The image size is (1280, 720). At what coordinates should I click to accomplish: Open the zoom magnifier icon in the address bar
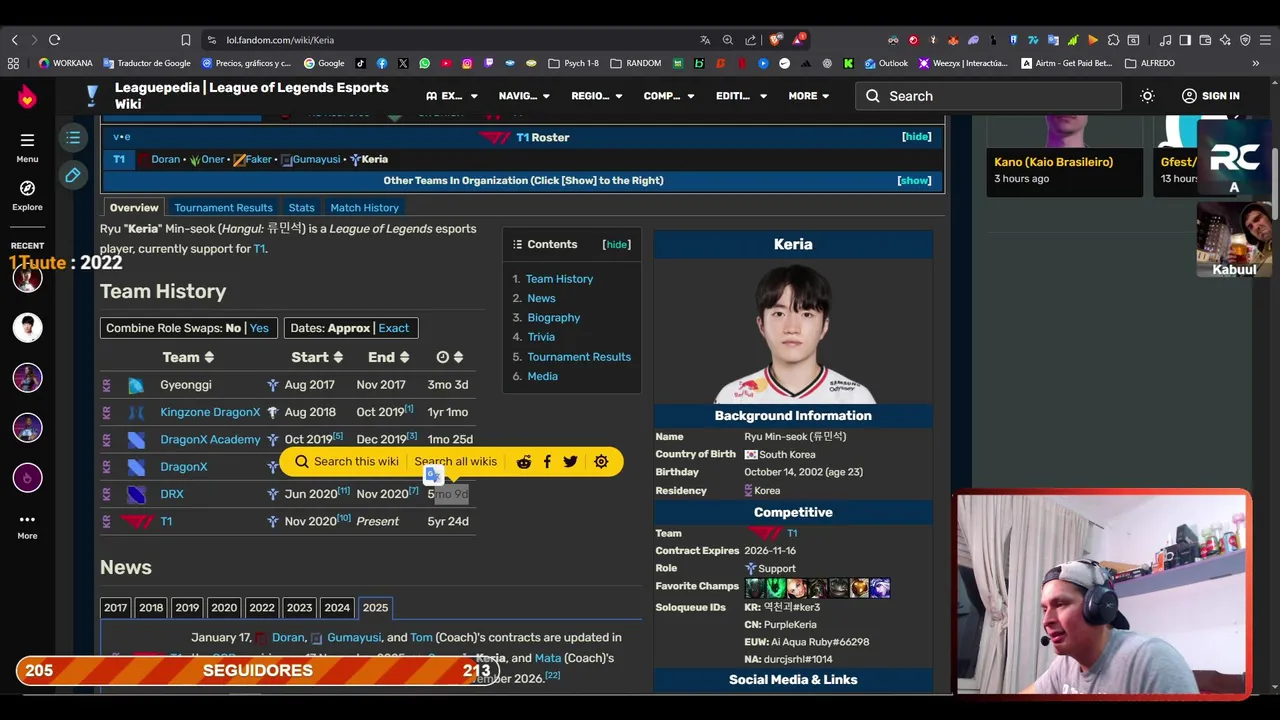[x=728, y=40]
